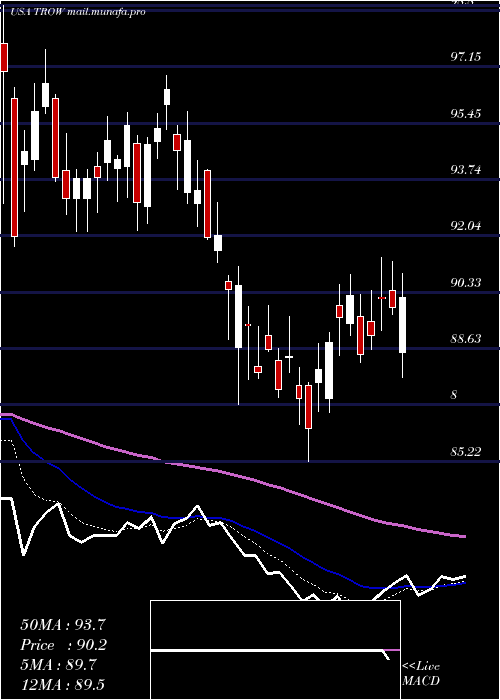Click the '12MA : 89.5' readout
This screenshot has width=500, height=700.
tap(62, 684)
